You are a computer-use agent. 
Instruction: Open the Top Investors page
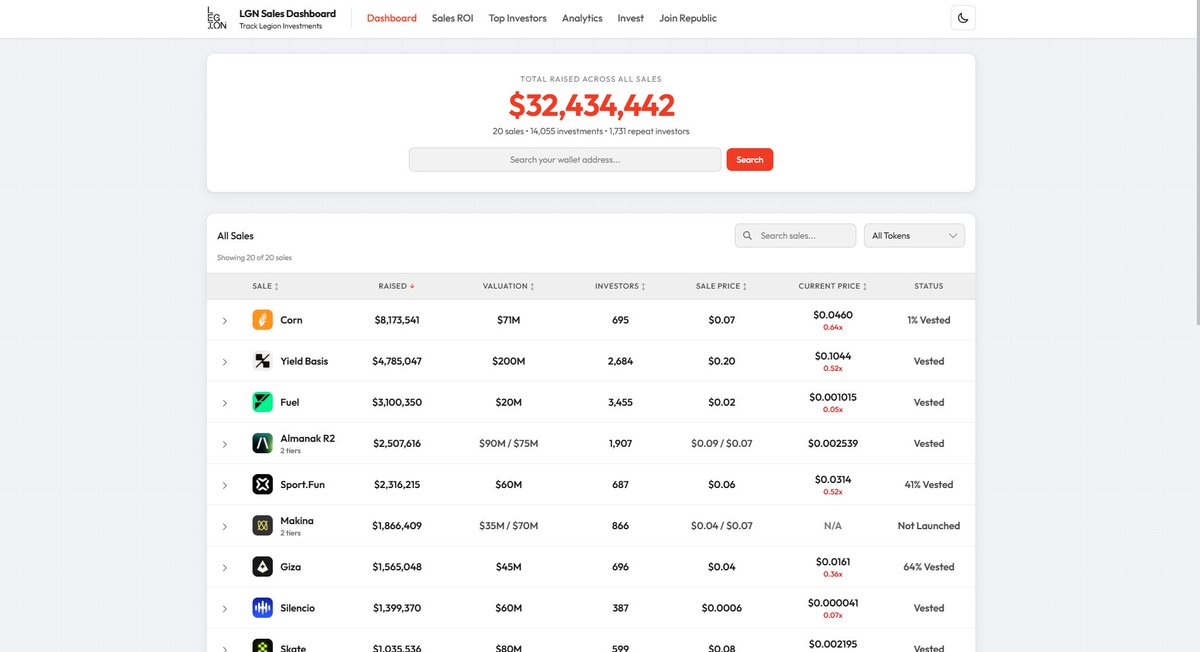point(518,18)
